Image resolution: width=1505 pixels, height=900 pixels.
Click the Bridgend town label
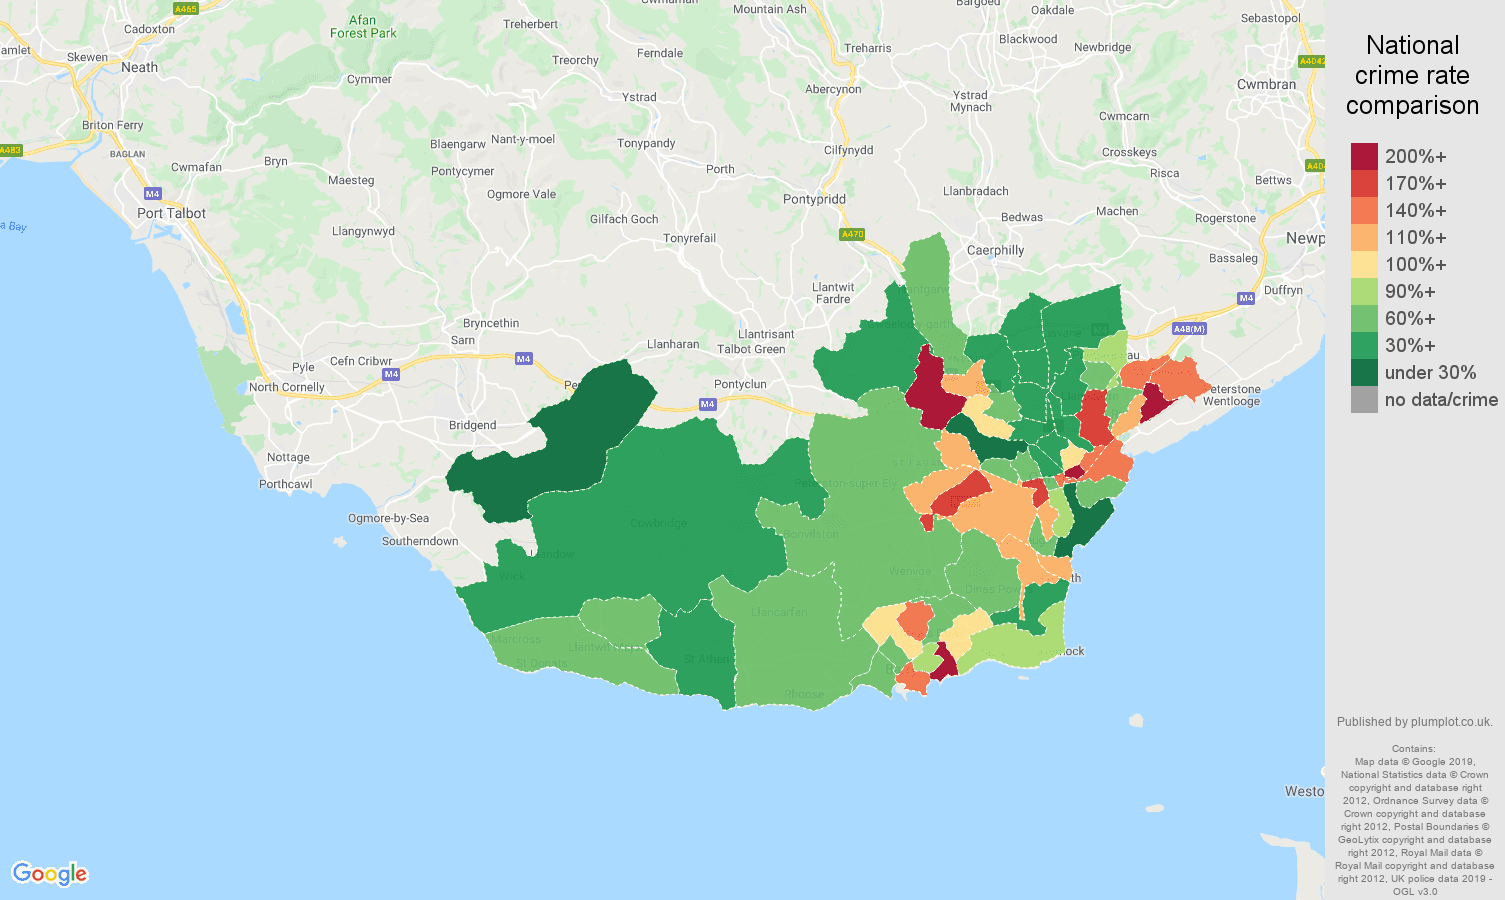[x=472, y=425]
